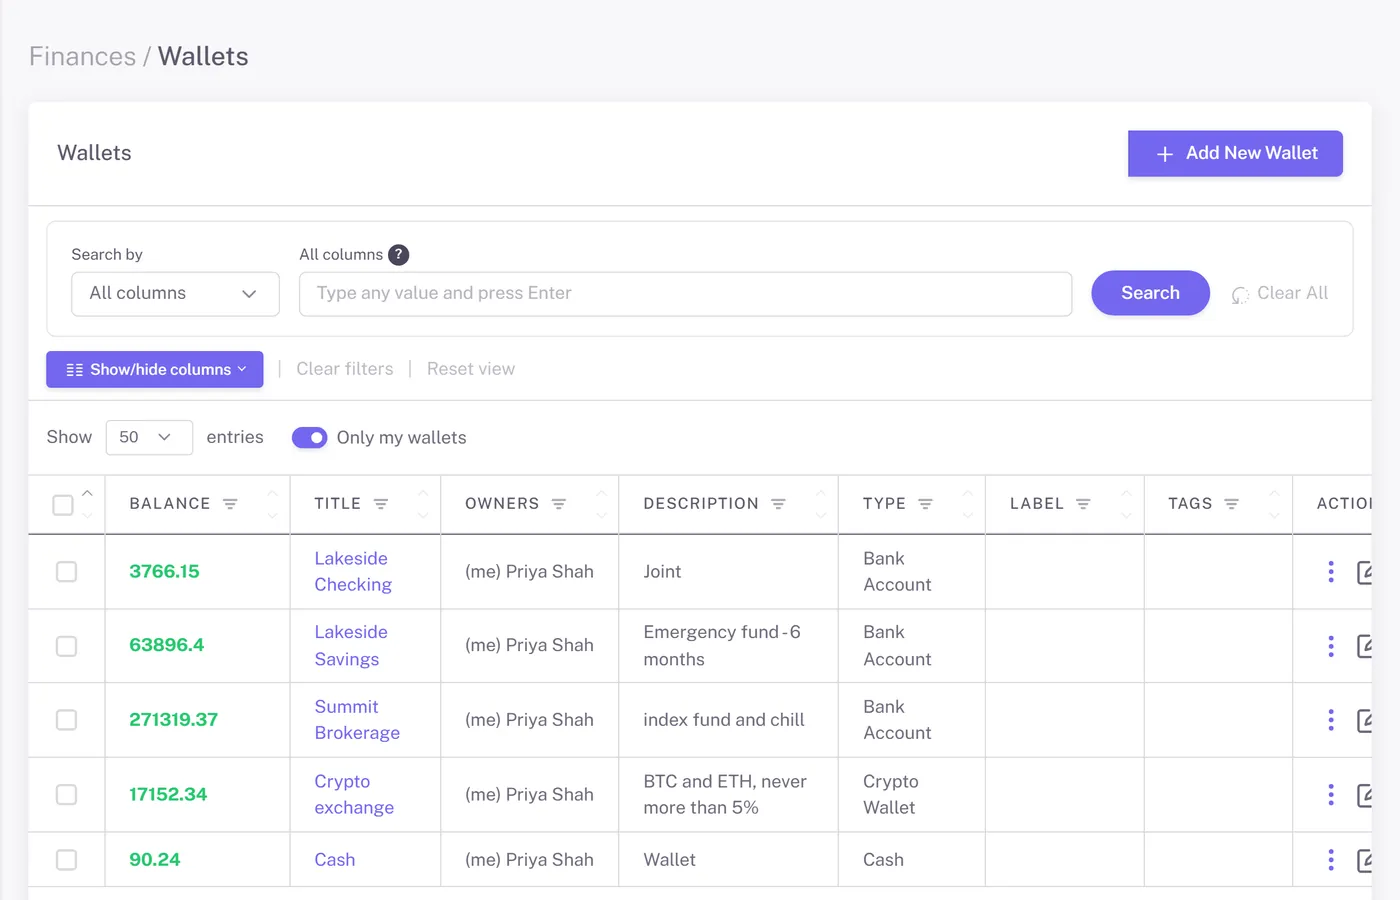Focus the search value input field
Image resolution: width=1400 pixels, height=900 pixels.
pos(685,294)
